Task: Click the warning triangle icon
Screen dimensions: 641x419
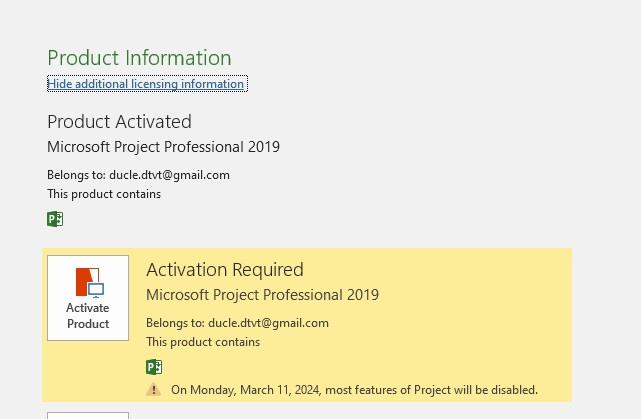Action: point(153,390)
